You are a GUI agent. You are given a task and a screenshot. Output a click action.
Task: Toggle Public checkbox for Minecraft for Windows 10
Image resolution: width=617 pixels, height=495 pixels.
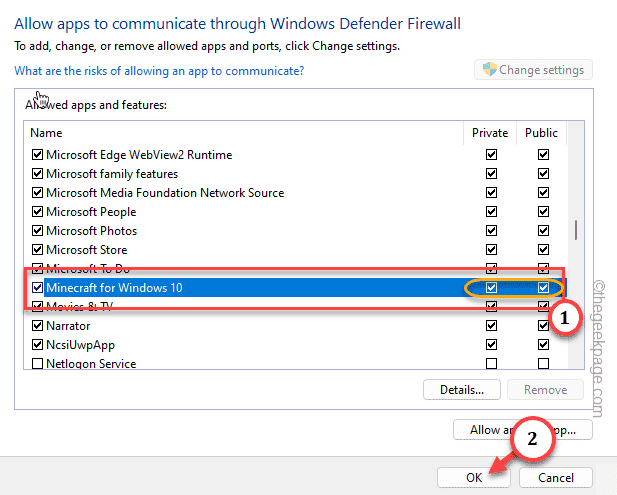(x=543, y=288)
